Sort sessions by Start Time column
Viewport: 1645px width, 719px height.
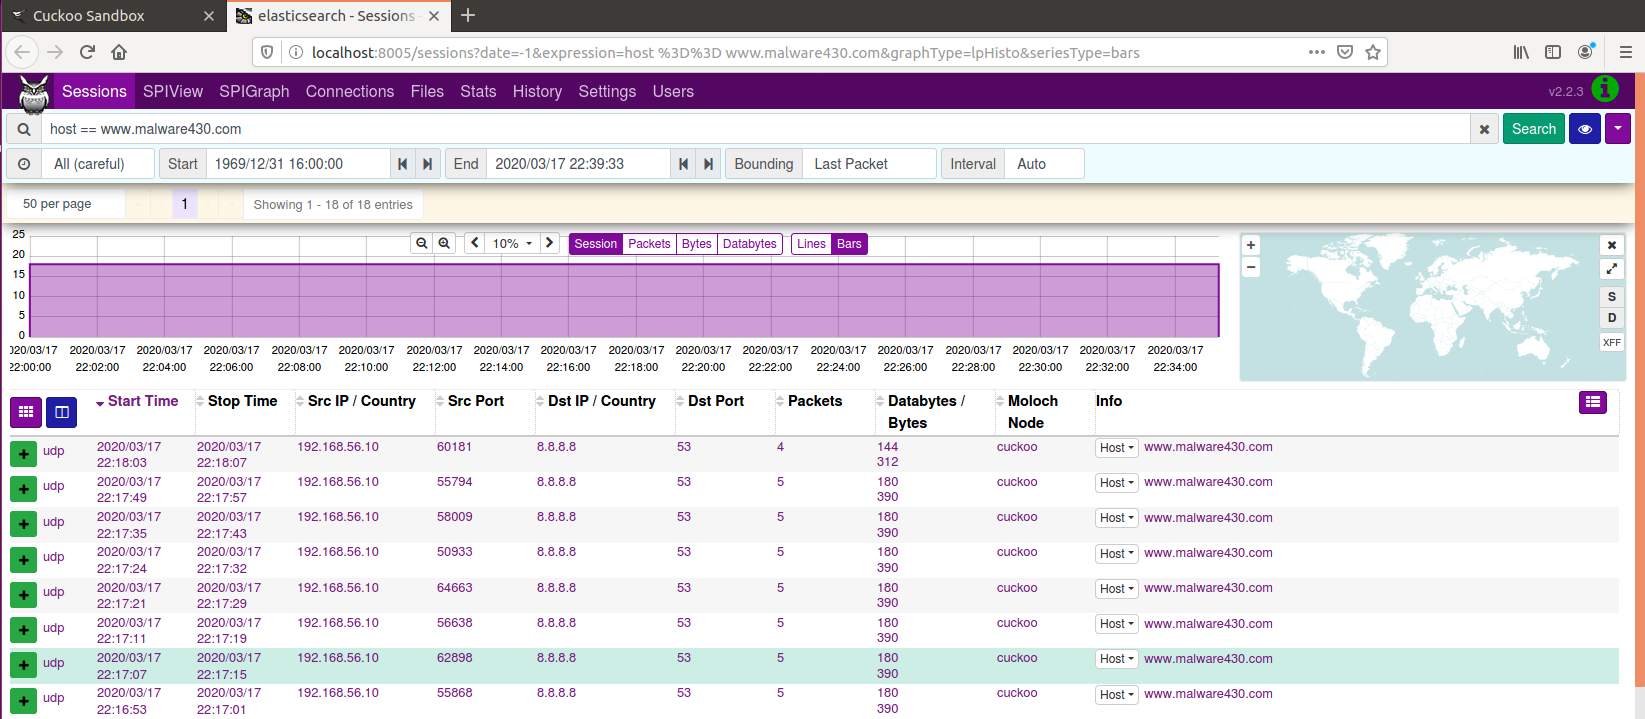coord(142,401)
